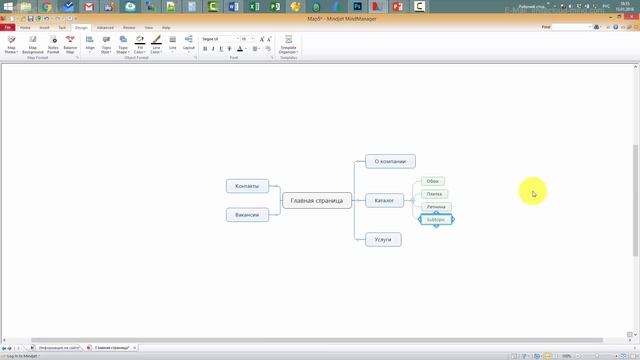Switch to the View ribbon tab

(149, 28)
